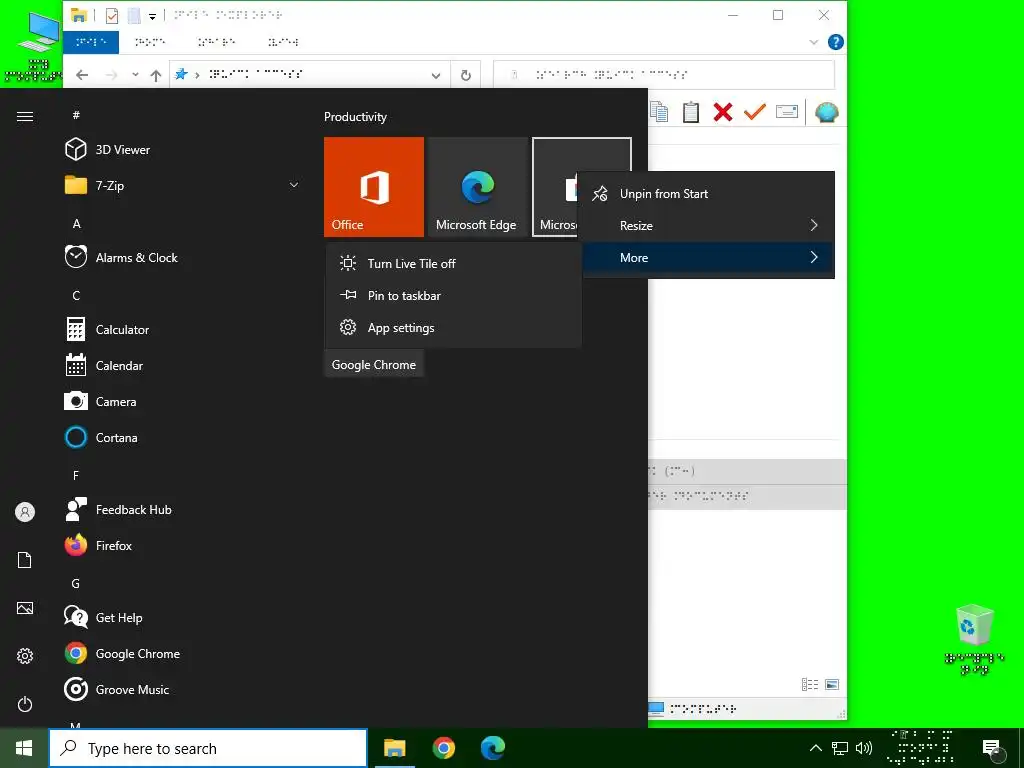This screenshot has height=768, width=1024.
Task: Open Explorer's recent locations dropdown
Action: tap(135, 75)
